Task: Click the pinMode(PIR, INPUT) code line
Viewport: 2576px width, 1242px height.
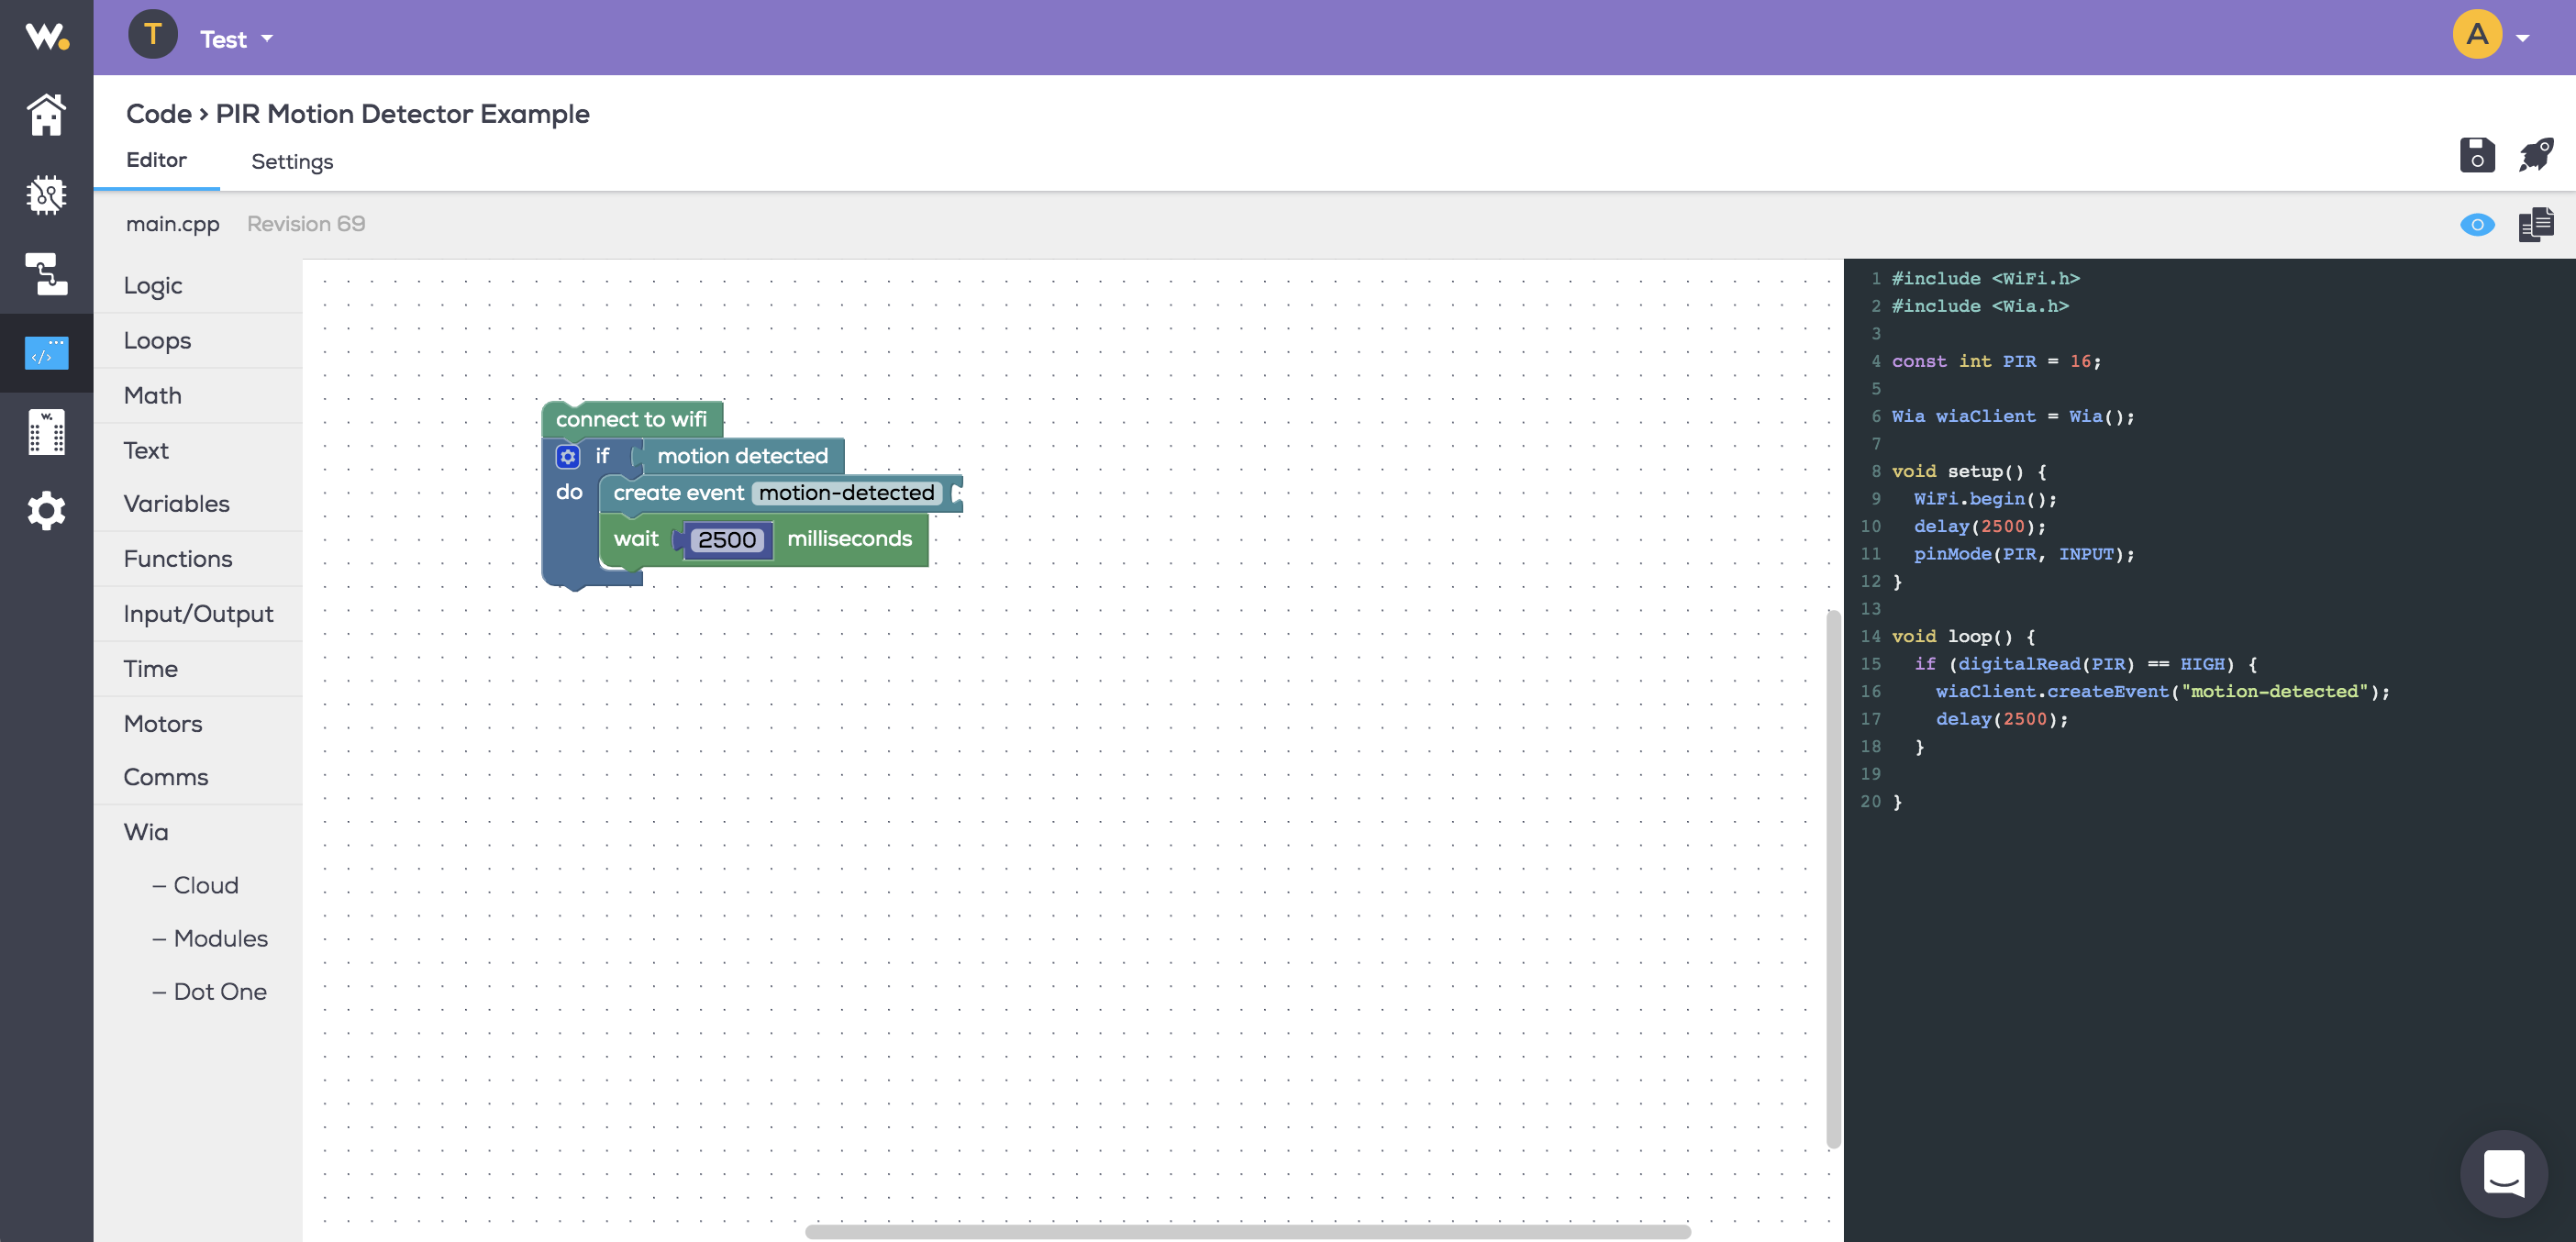Action: [x=2024, y=554]
